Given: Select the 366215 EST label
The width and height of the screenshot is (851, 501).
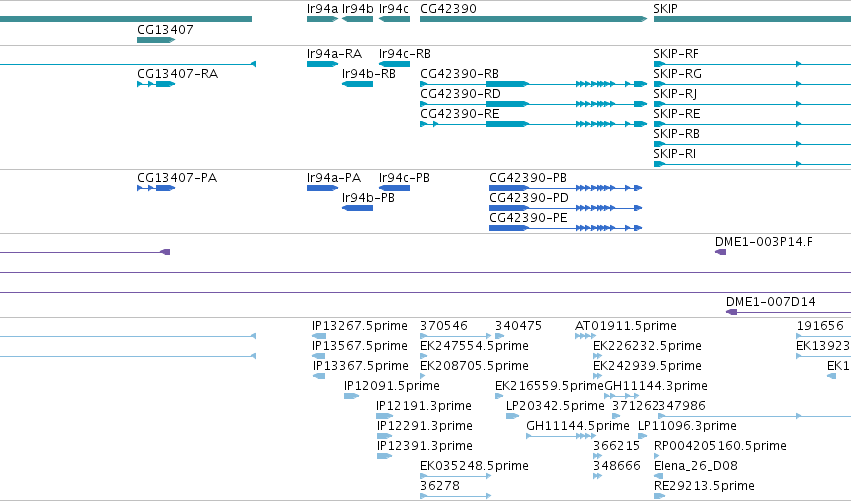Looking at the screenshot, I should point(617,447).
